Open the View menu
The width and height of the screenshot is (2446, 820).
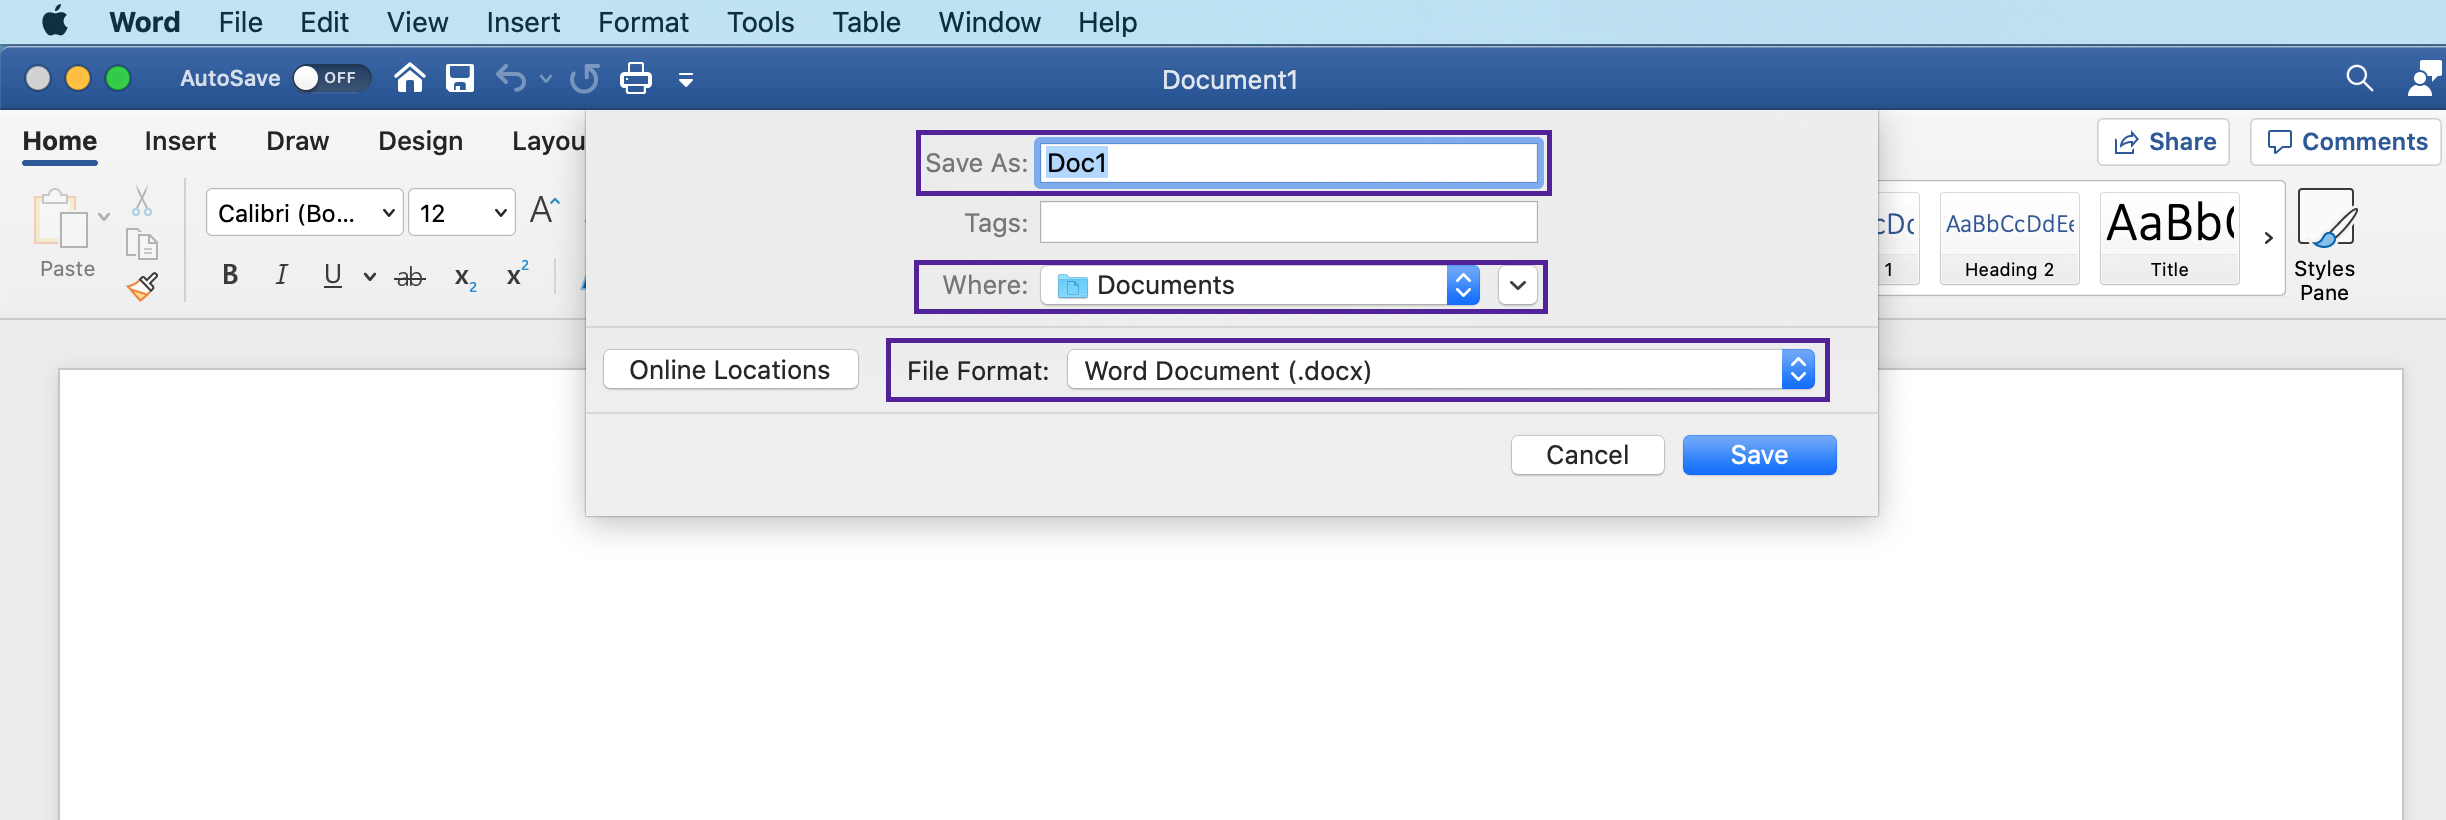[417, 22]
